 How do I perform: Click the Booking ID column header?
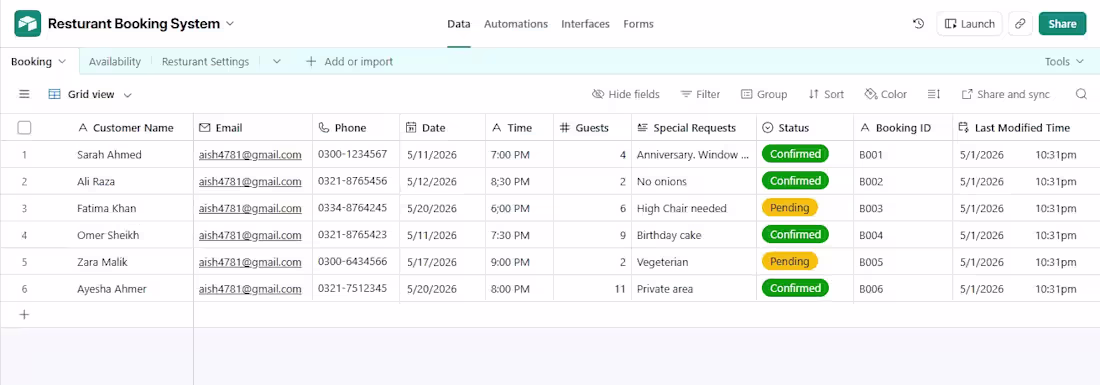point(903,128)
